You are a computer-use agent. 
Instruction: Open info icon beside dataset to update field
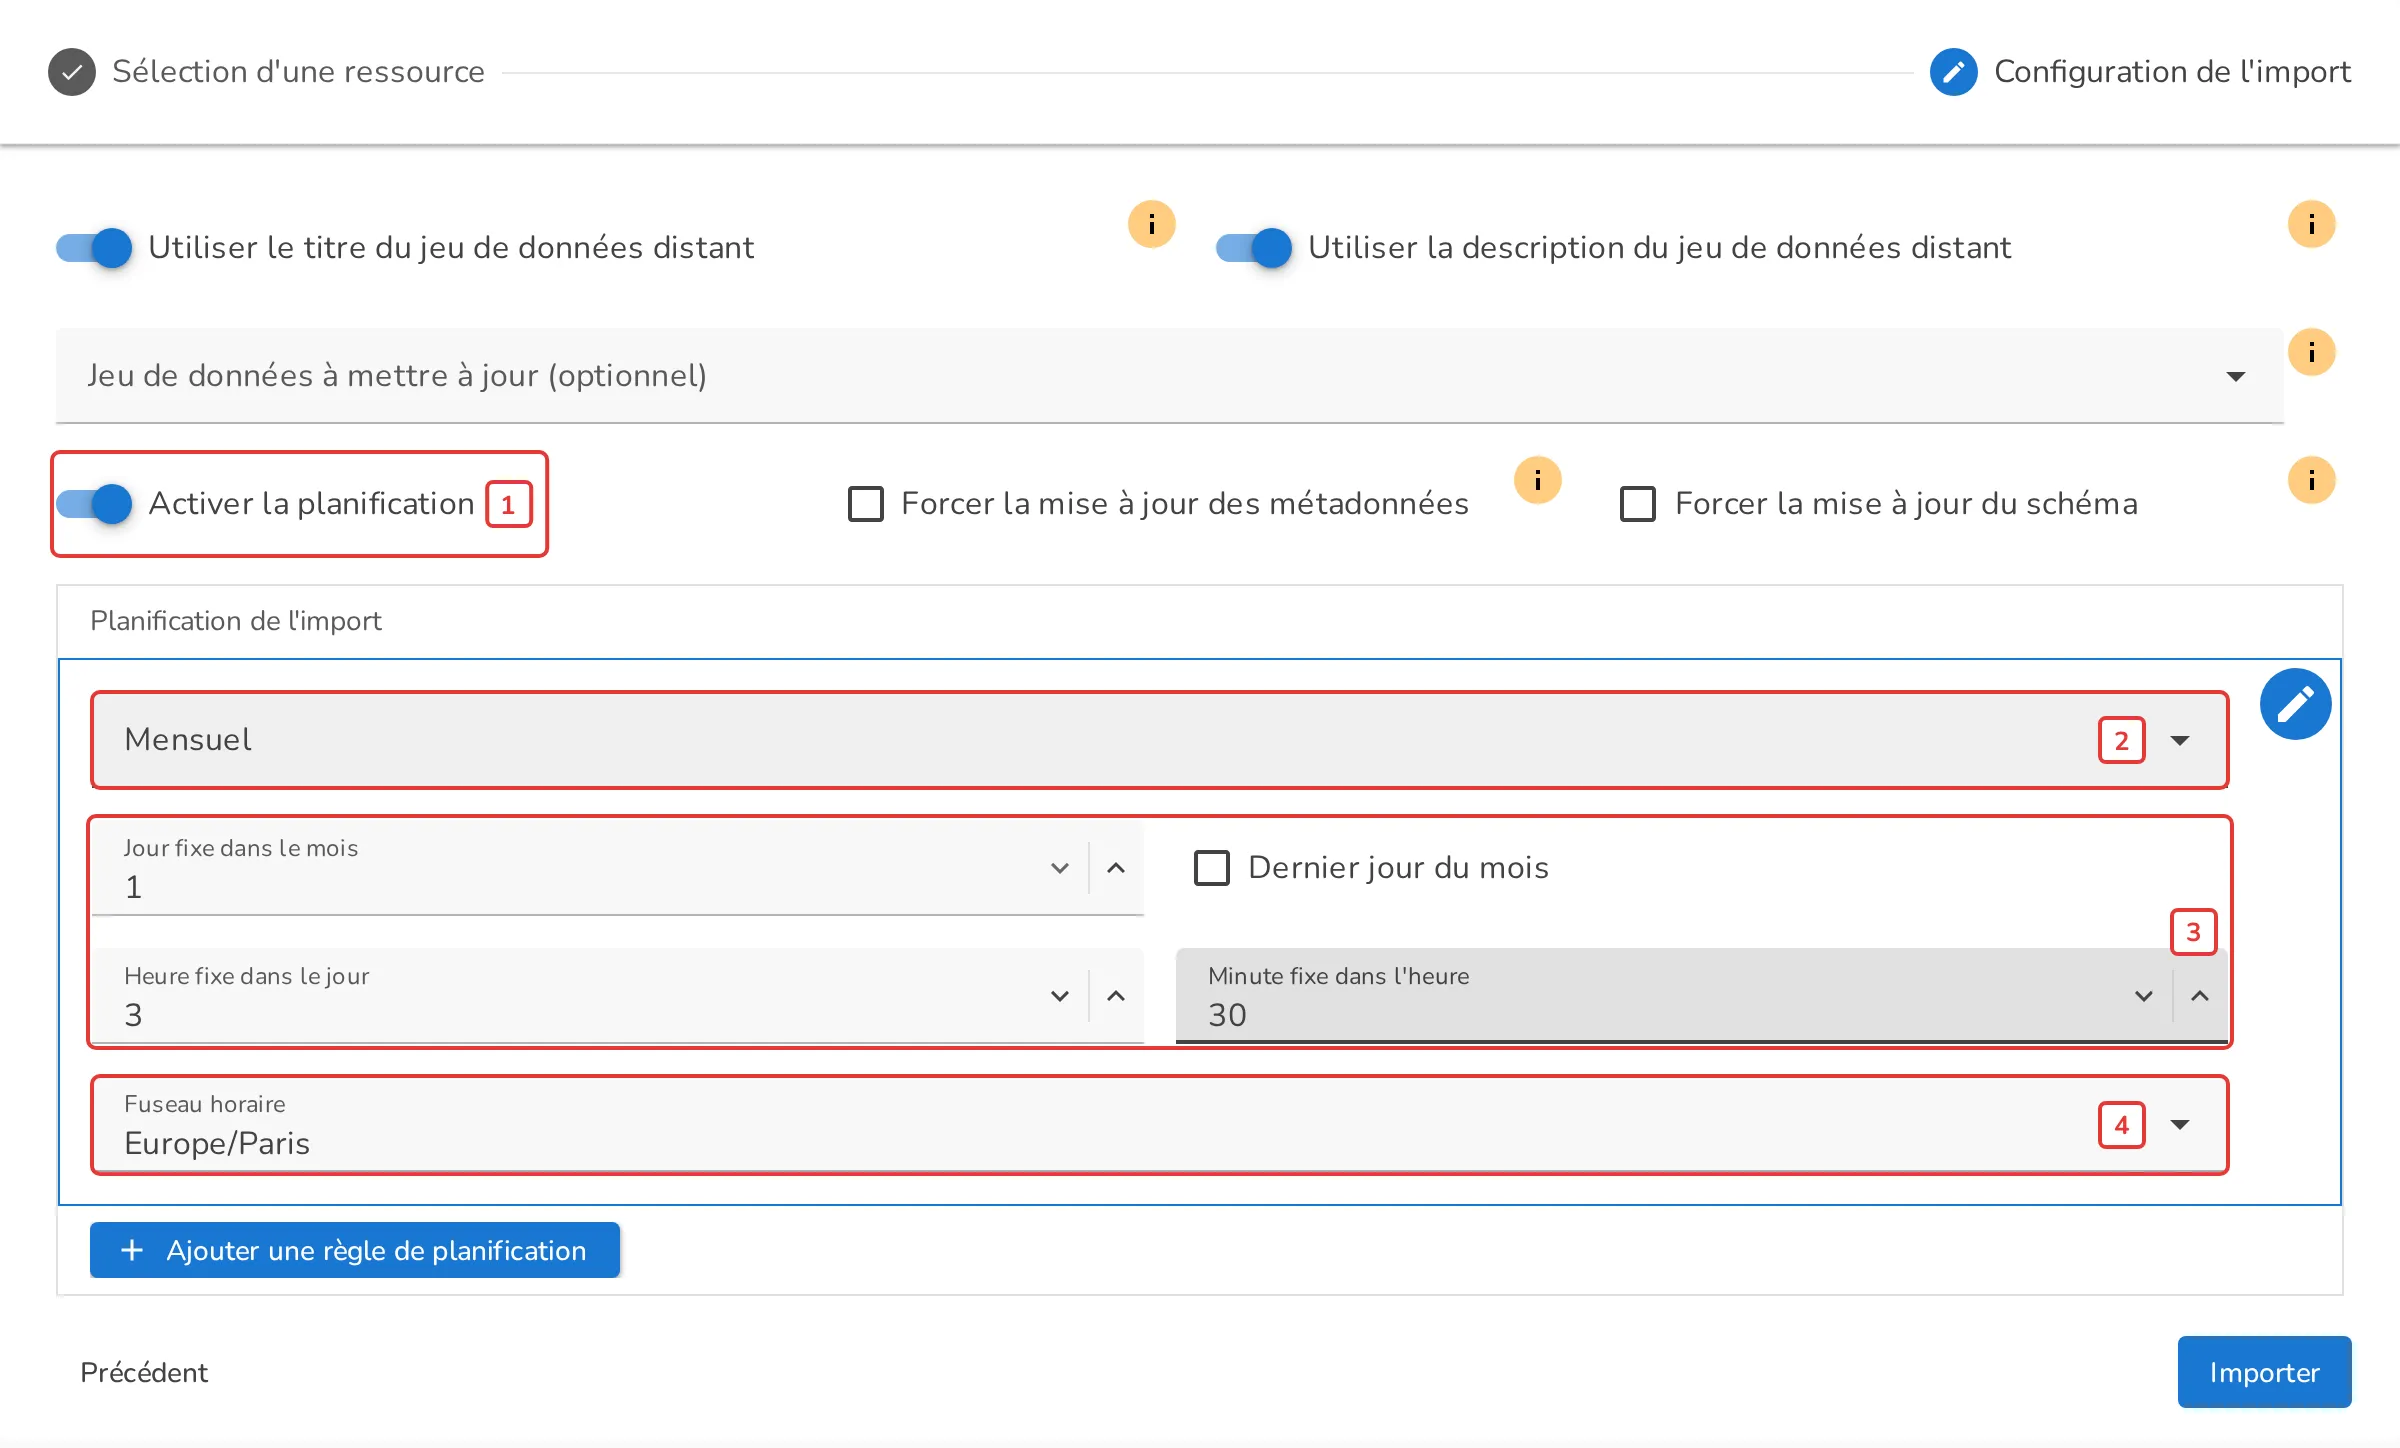tap(2311, 352)
